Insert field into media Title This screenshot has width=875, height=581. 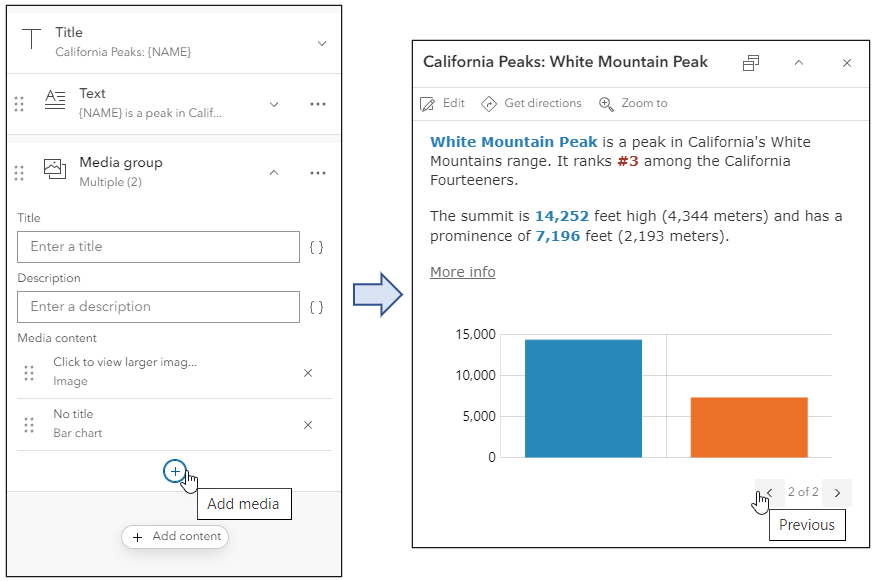point(316,247)
